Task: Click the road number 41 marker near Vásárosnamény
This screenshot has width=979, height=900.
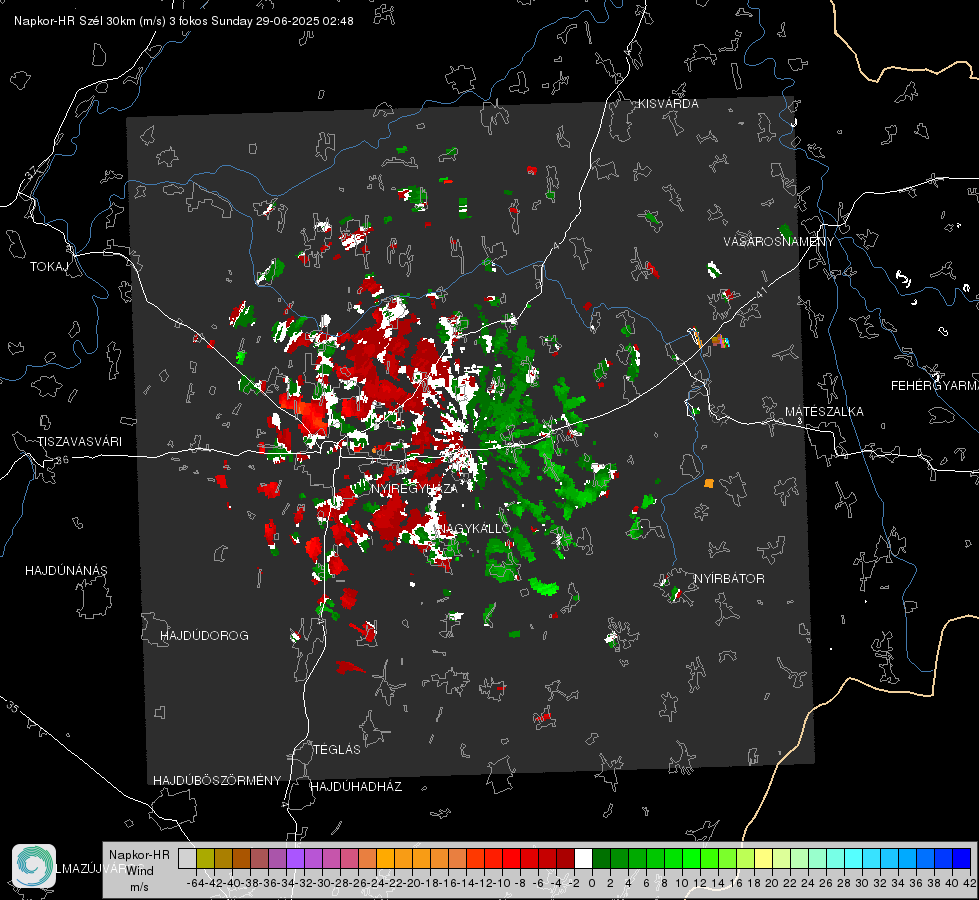Action: 761,293
